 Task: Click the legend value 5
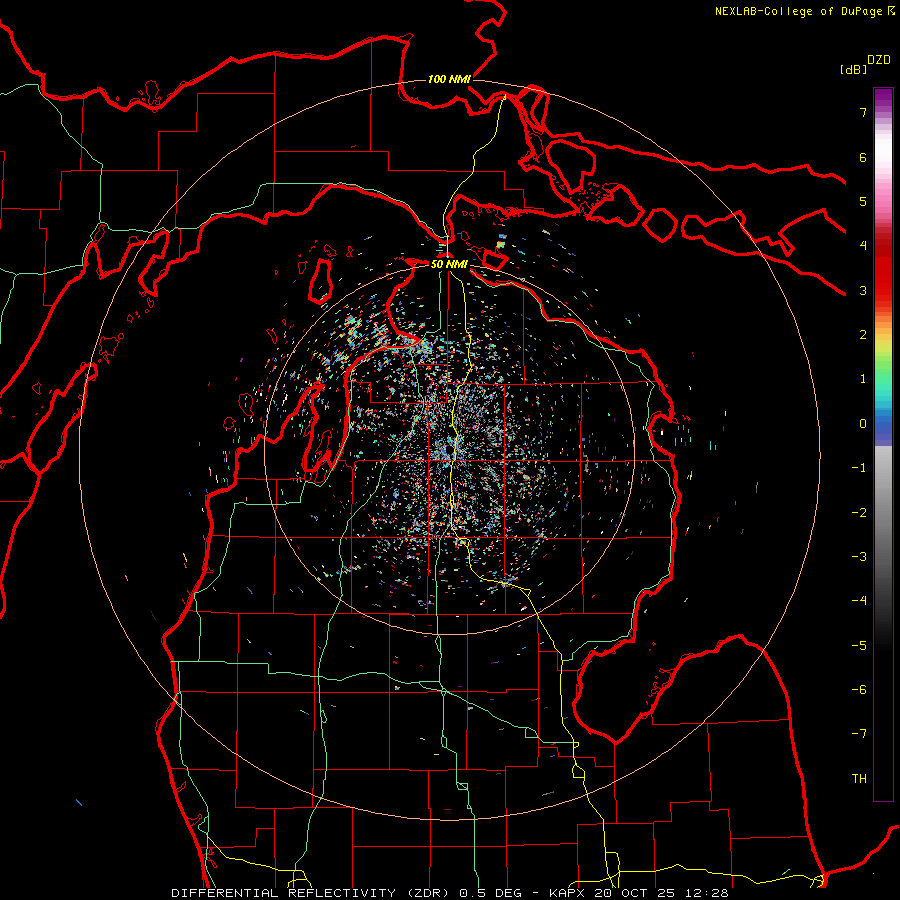pyautogui.click(x=863, y=201)
